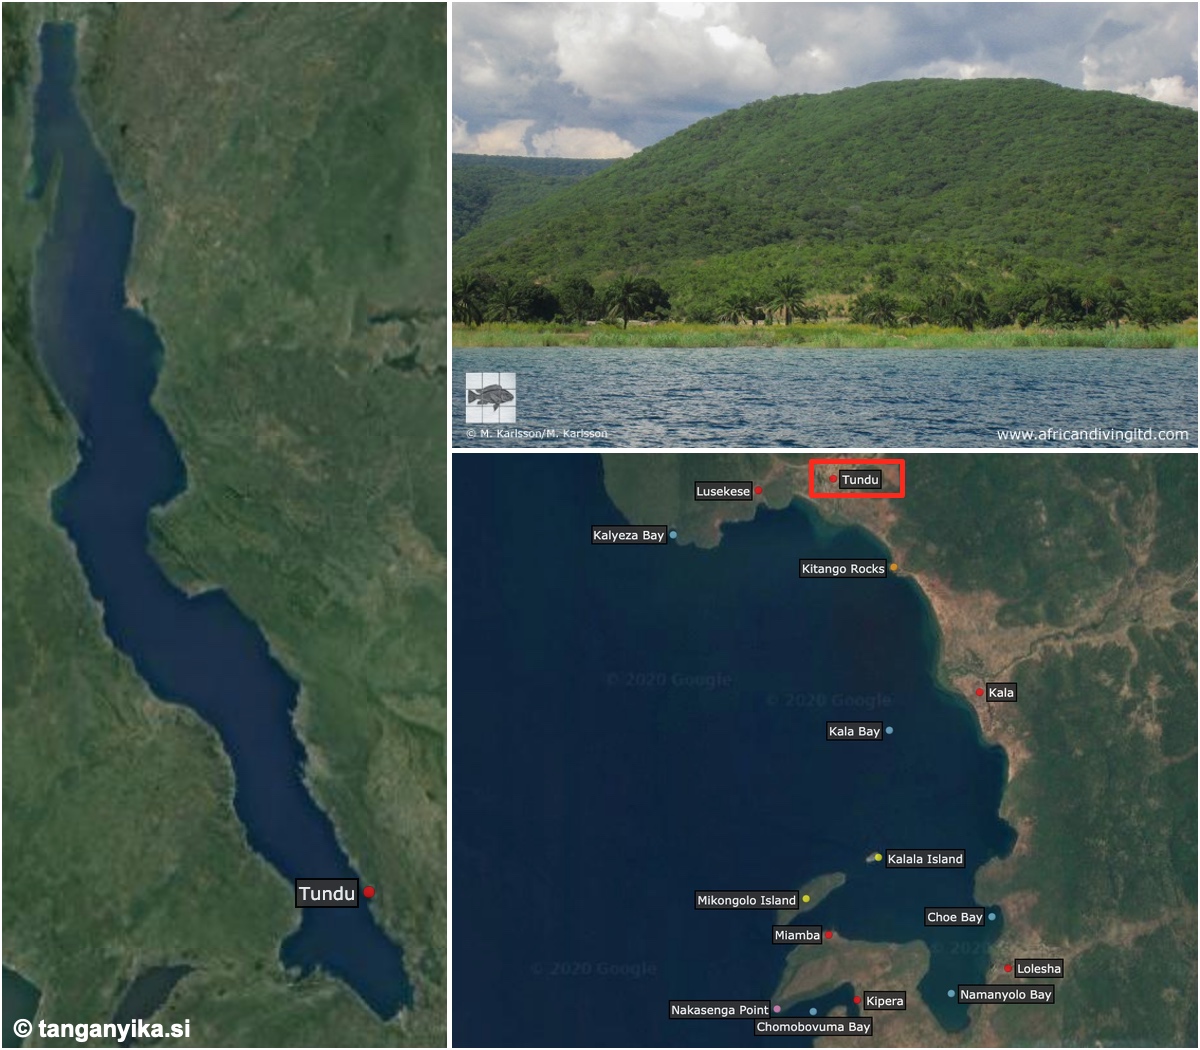Select the Kalala Island yellow marker
Image resolution: width=1200 pixels, height=1050 pixels.
878,857
